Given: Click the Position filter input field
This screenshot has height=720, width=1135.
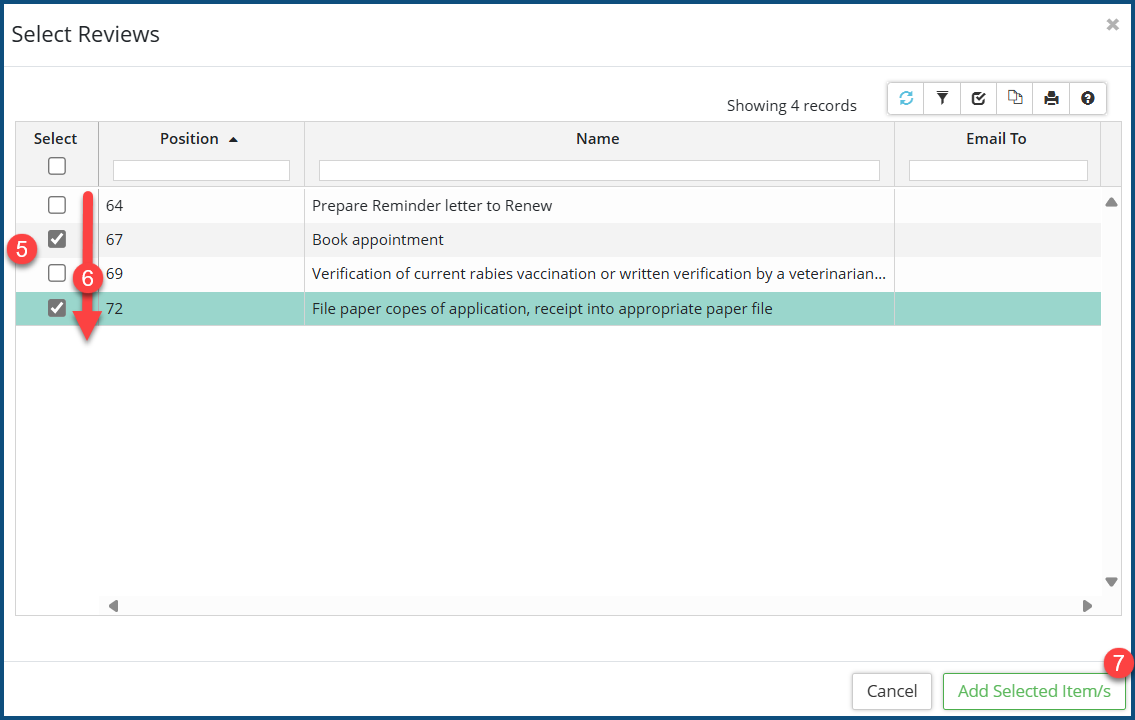Looking at the screenshot, I should [201, 171].
